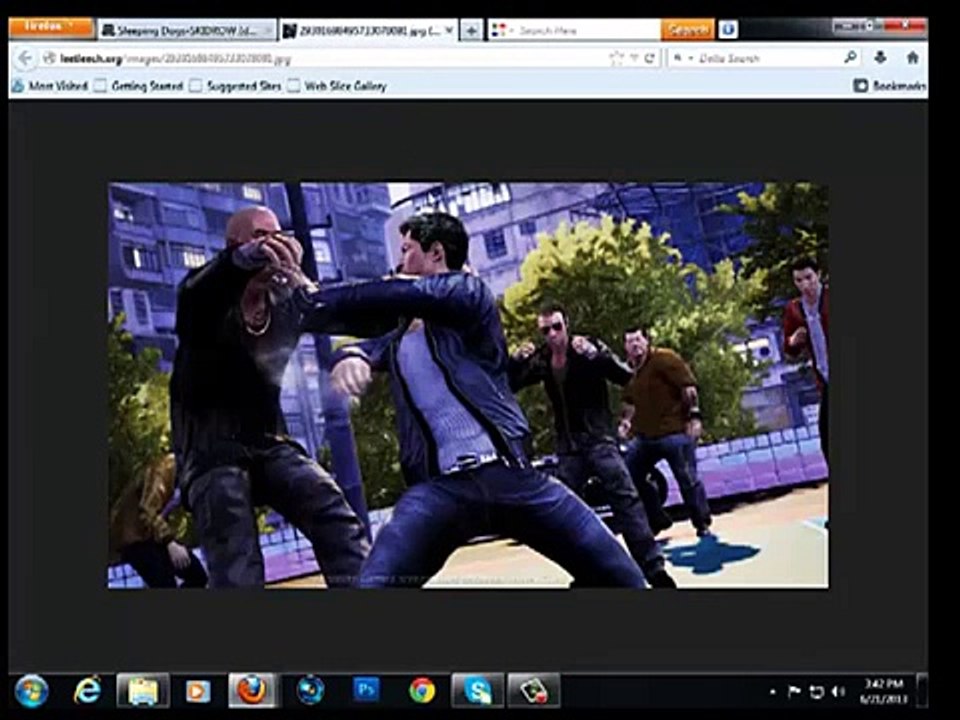
Task: Bookmark this page with the star icon
Action: (x=616, y=58)
